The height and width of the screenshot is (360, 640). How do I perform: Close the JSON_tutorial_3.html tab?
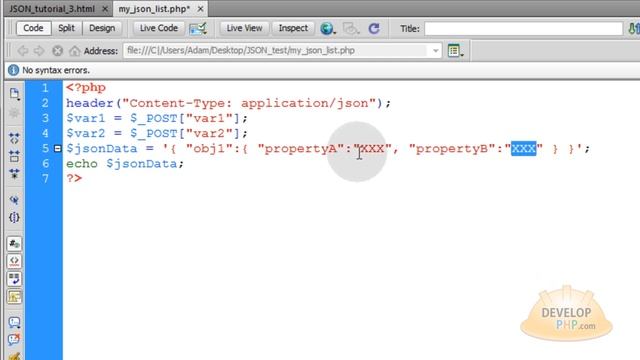(x=105, y=9)
